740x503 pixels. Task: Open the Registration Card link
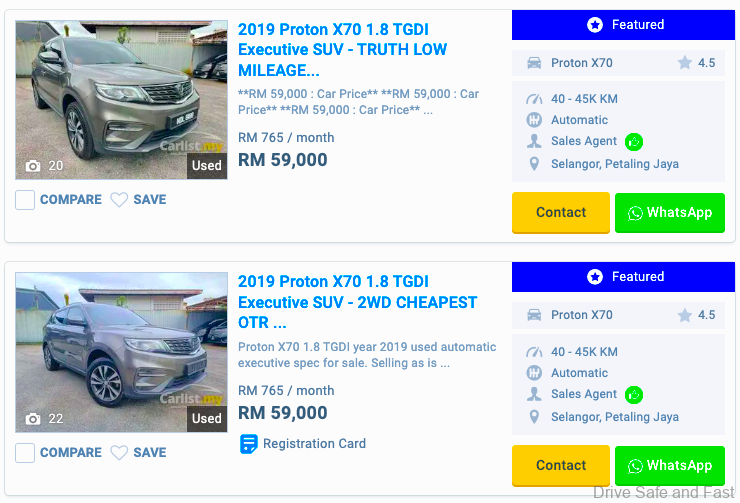click(x=314, y=444)
